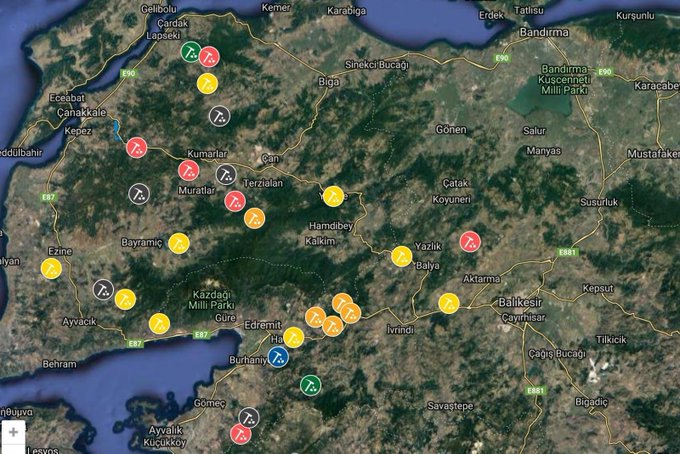The height and width of the screenshot is (454, 680).
Task: Click the yellow mine marker near Ezine
Action: click(x=51, y=268)
